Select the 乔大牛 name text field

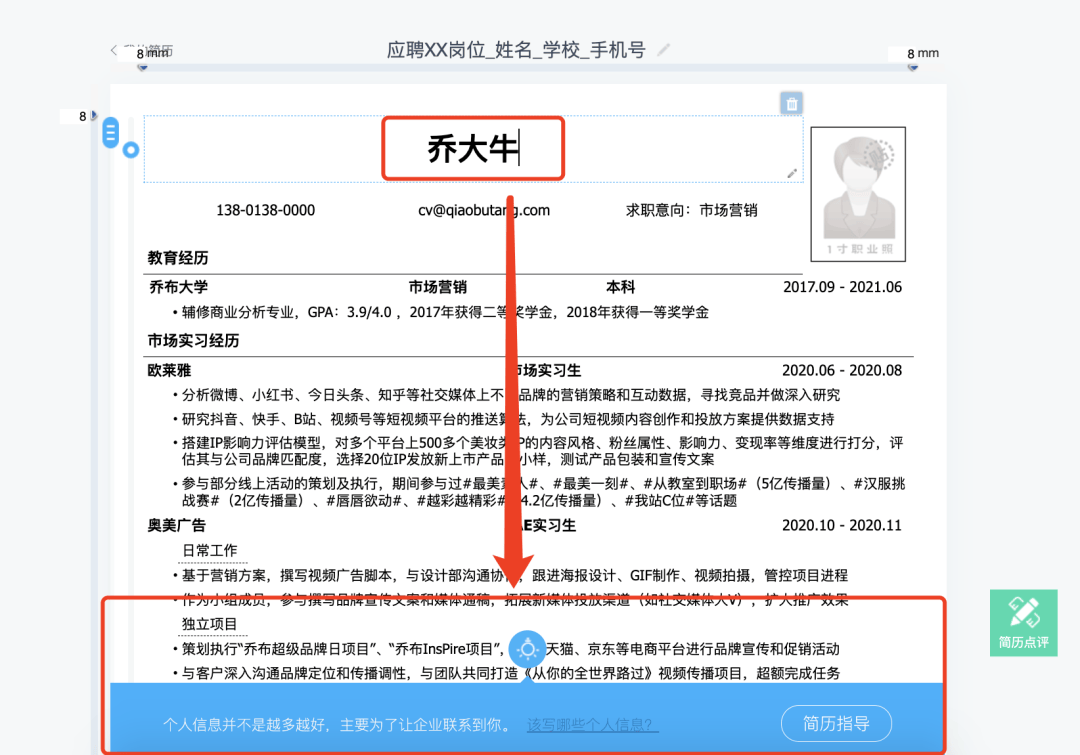click(473, 148)
